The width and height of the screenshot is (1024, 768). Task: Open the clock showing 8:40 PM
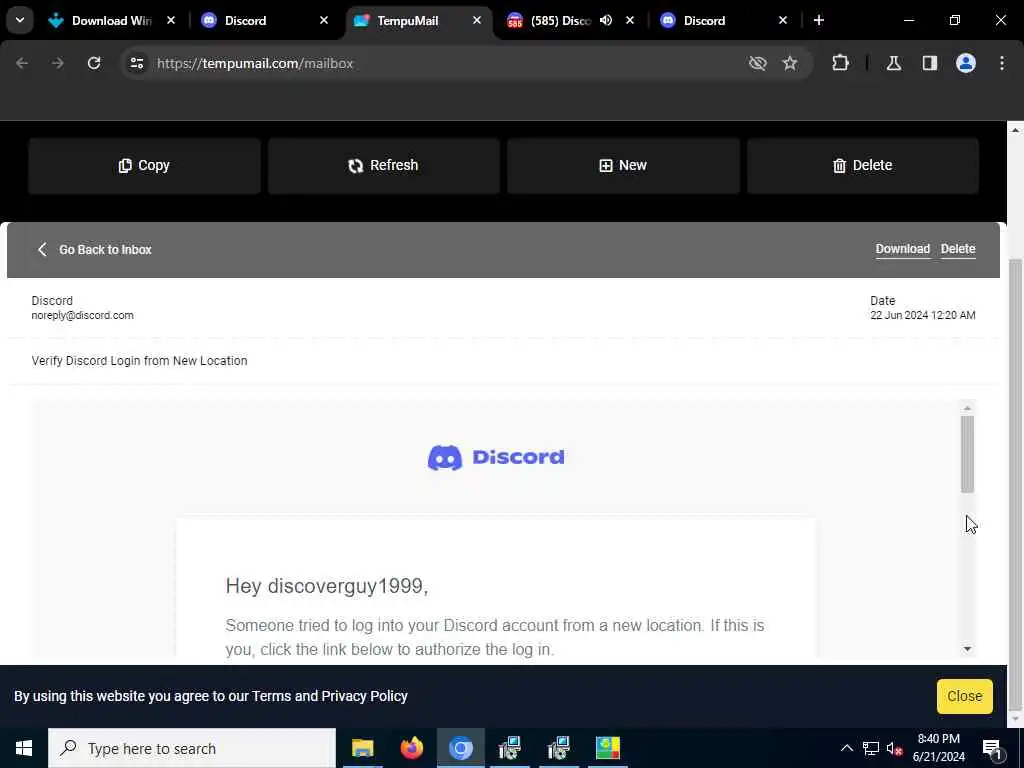[938, 748]
